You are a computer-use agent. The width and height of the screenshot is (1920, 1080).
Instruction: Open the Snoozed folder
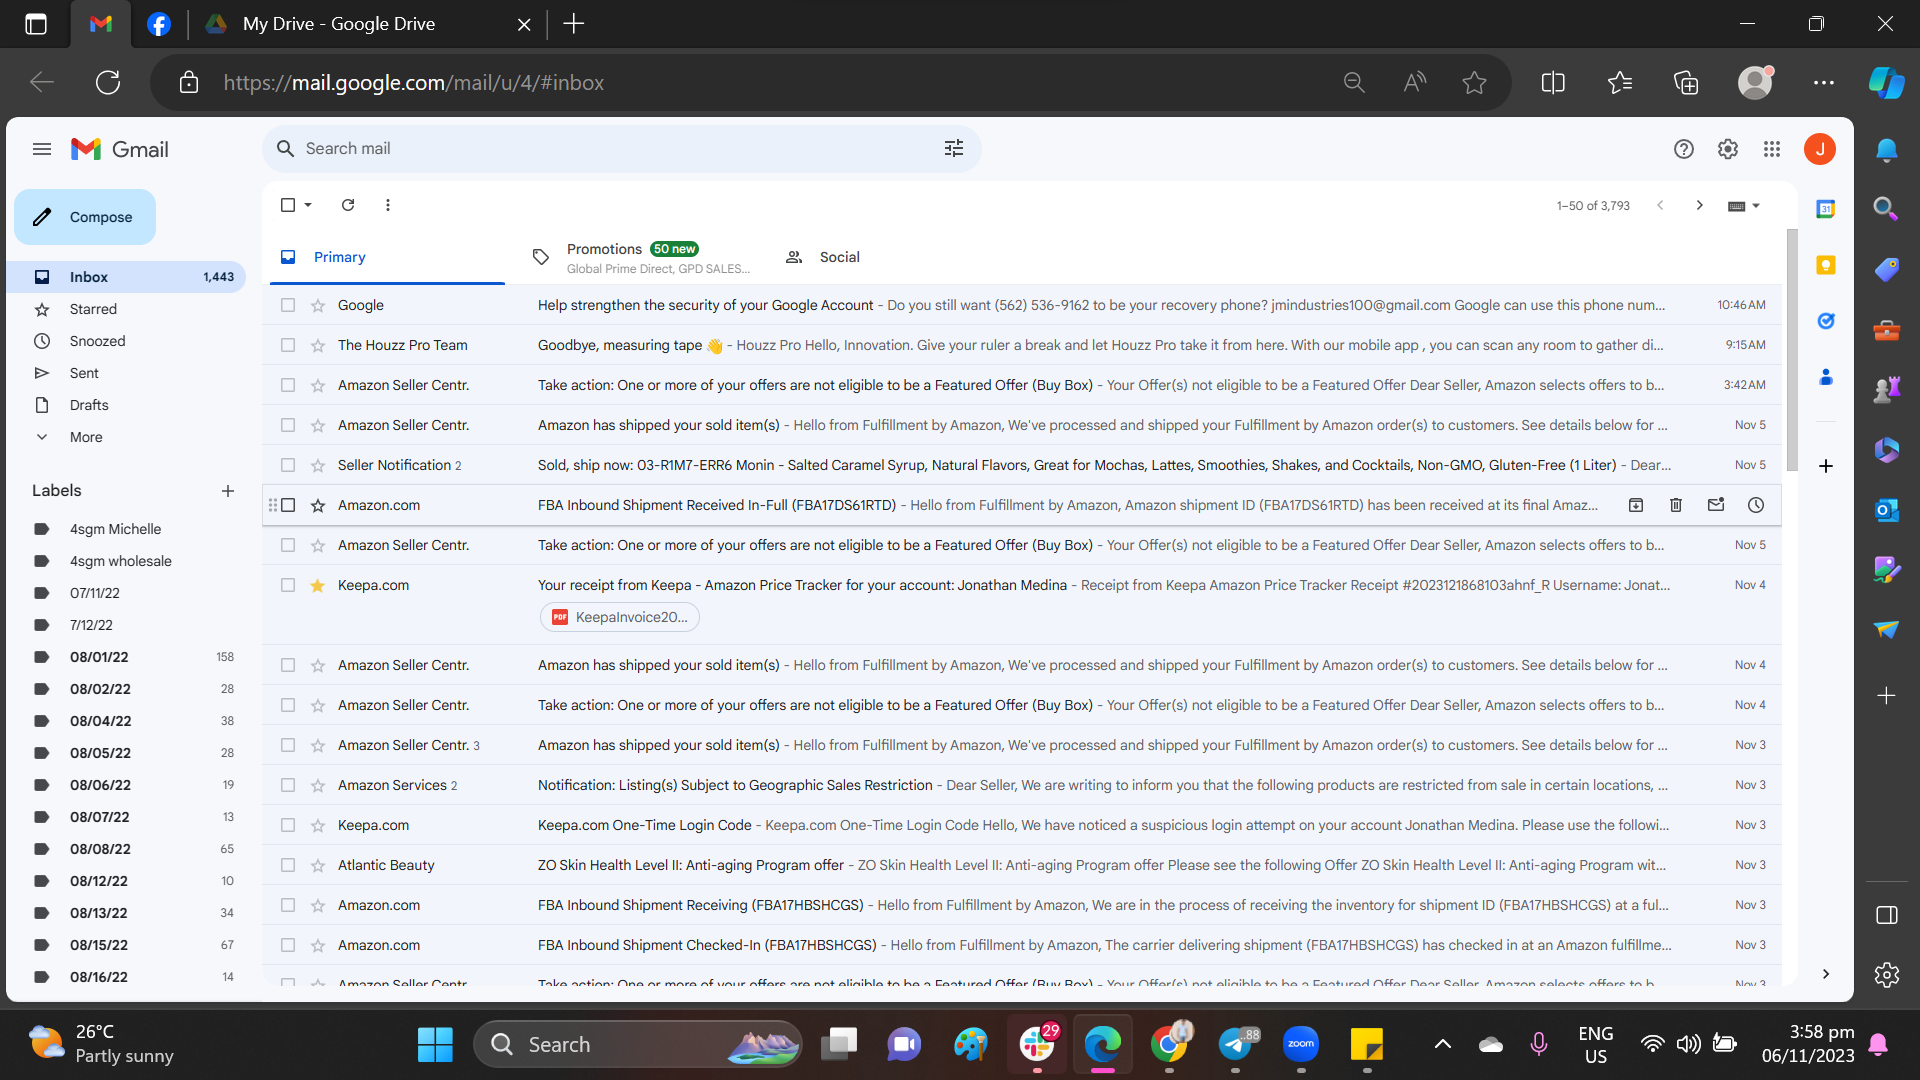tap(97, 341)
